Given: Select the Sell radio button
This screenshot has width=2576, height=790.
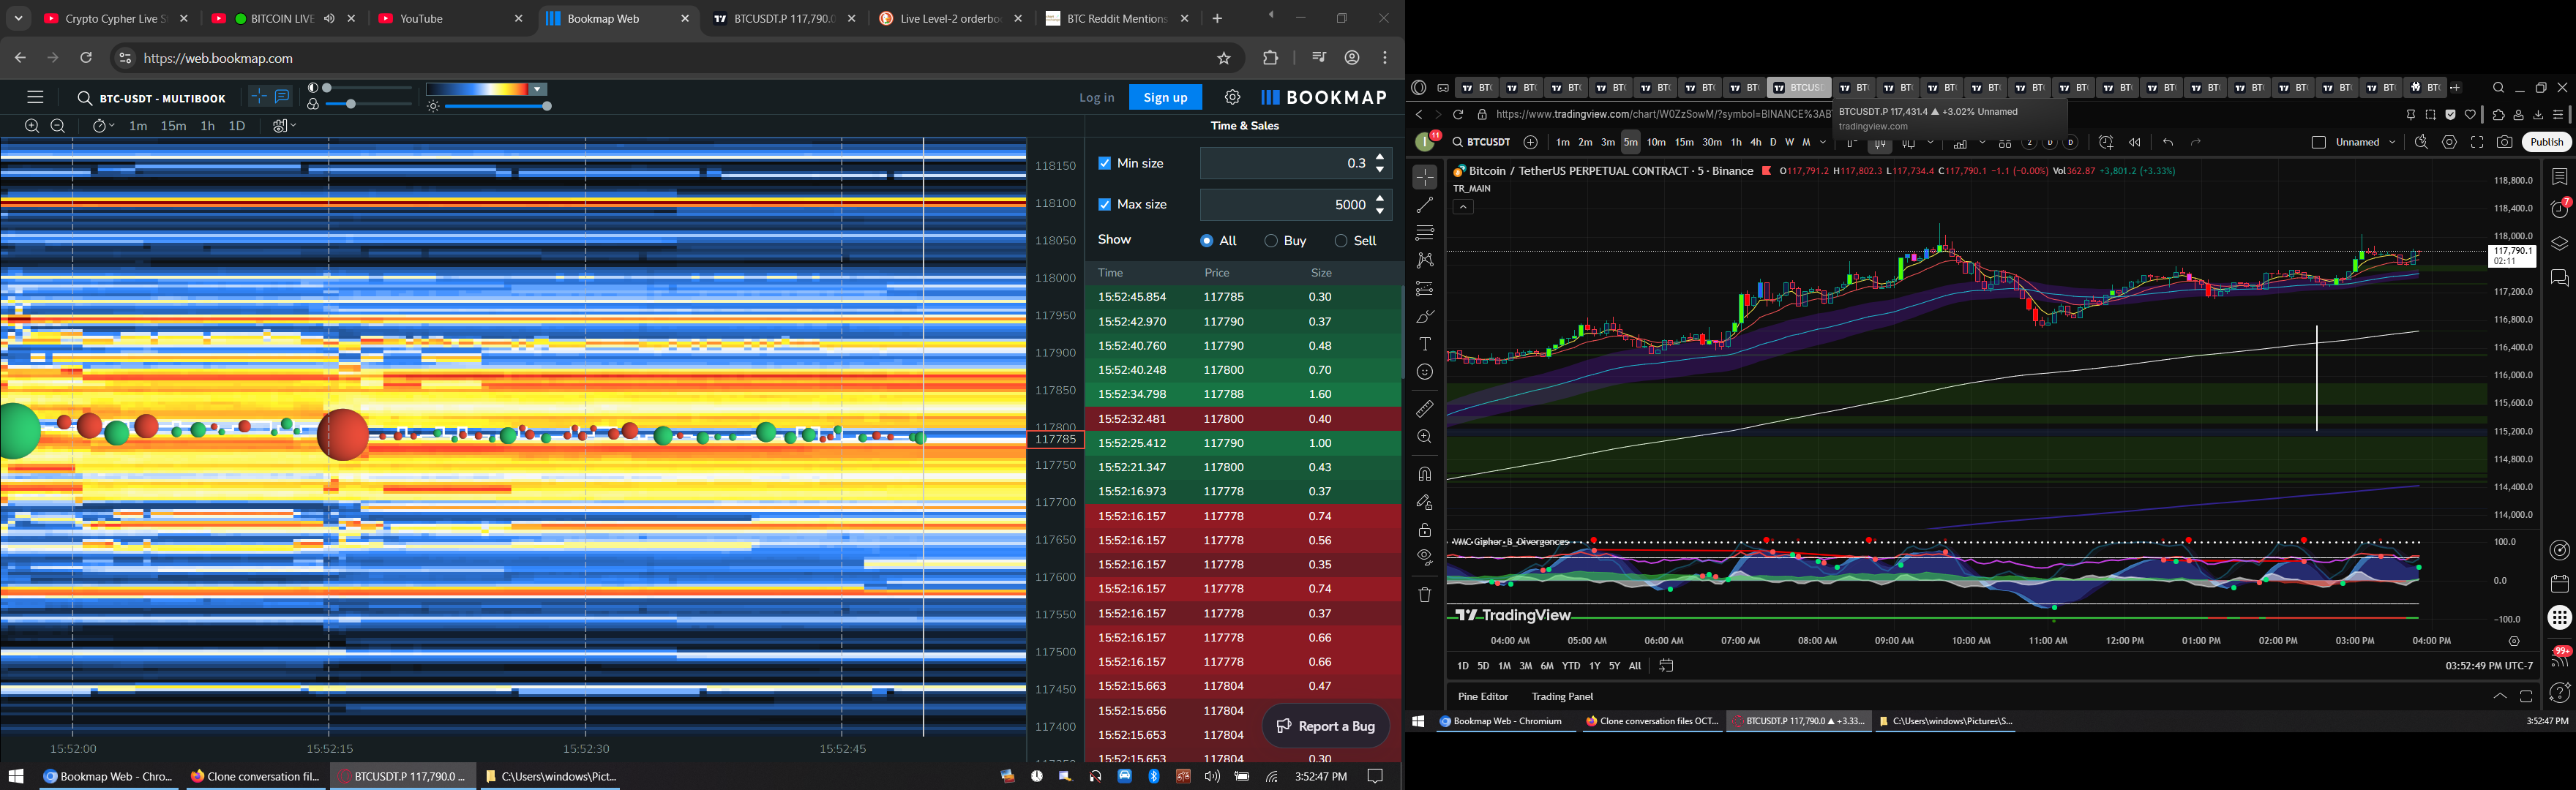Looking at the screenshot, I should 1341,241.
